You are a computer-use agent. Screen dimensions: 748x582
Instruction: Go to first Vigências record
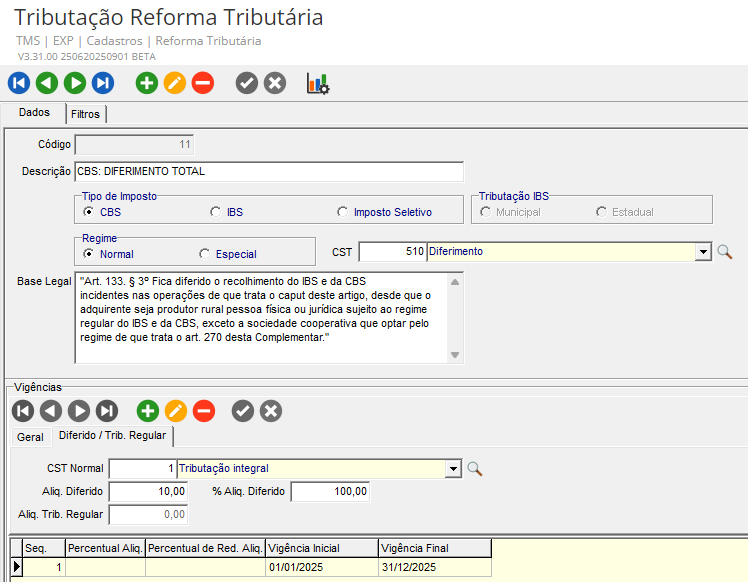(23, 411)
